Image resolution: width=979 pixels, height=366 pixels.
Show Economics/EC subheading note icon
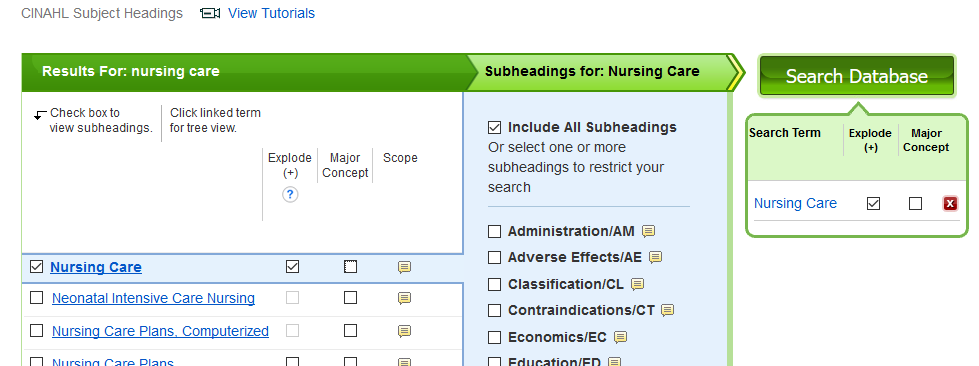coord(620,337)
